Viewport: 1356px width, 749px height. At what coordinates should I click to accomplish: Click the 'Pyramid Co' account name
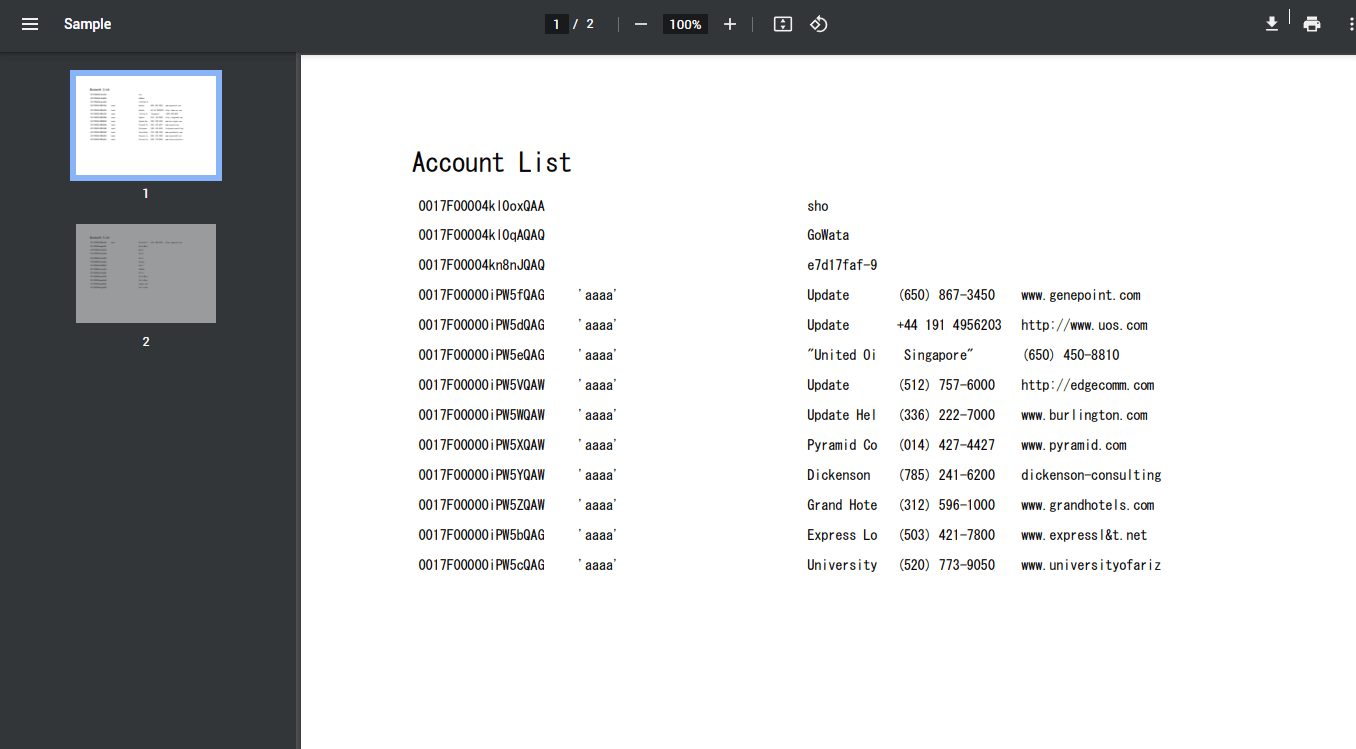point(842,445)
